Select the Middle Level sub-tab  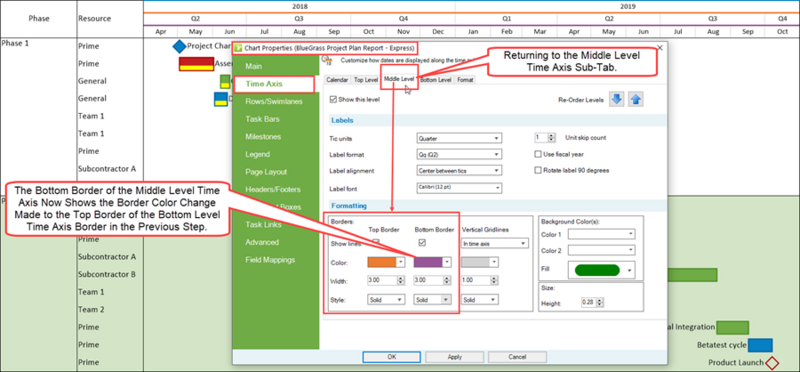pos(399,80)
